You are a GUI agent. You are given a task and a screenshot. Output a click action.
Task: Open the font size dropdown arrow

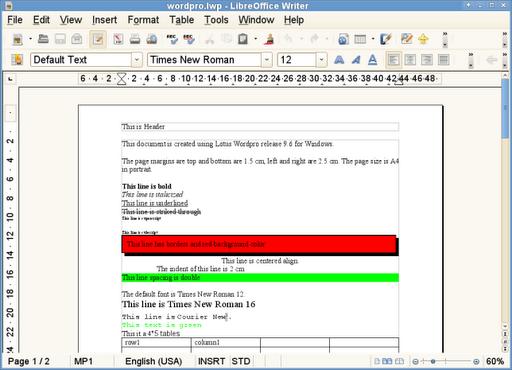pos(321,60)
